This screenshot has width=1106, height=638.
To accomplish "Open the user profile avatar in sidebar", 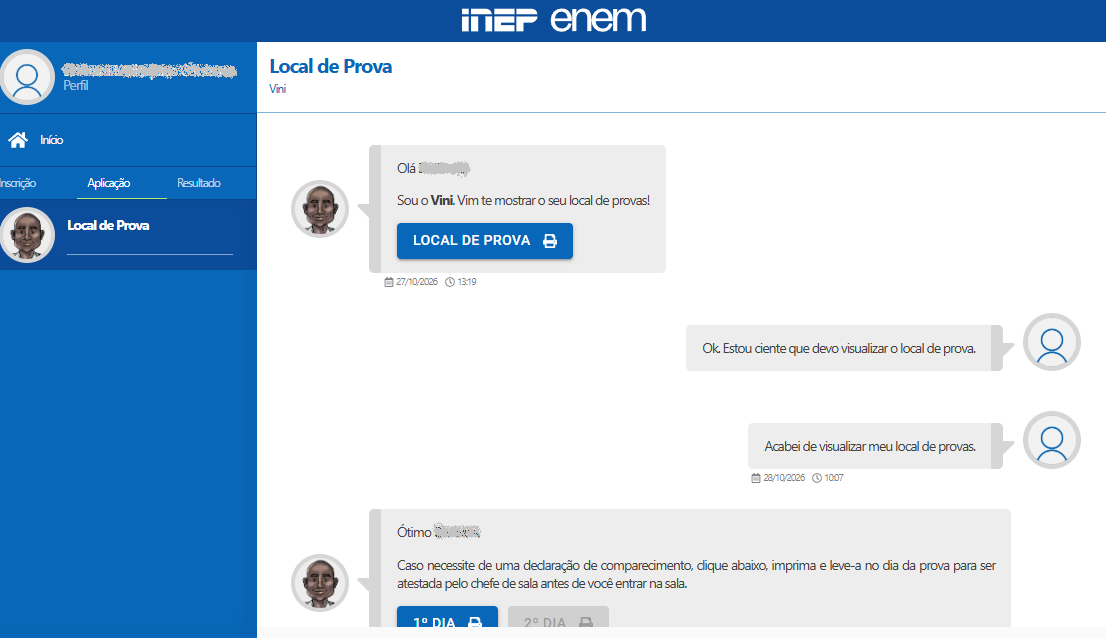I will pyautogui.click(x=28, y=77).
